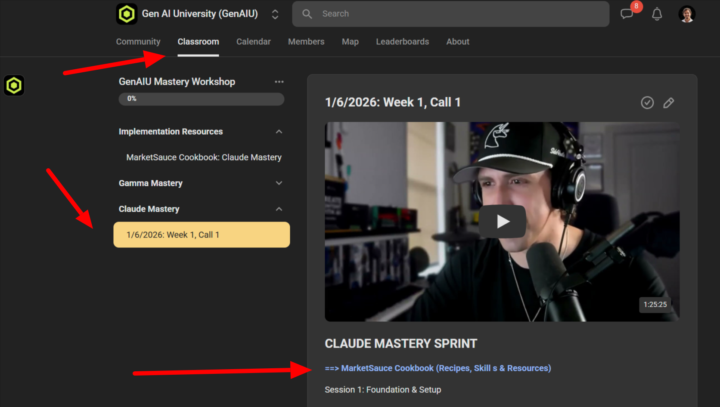Select the Classroom tab
720x407 pixels.
pos(198,42)
